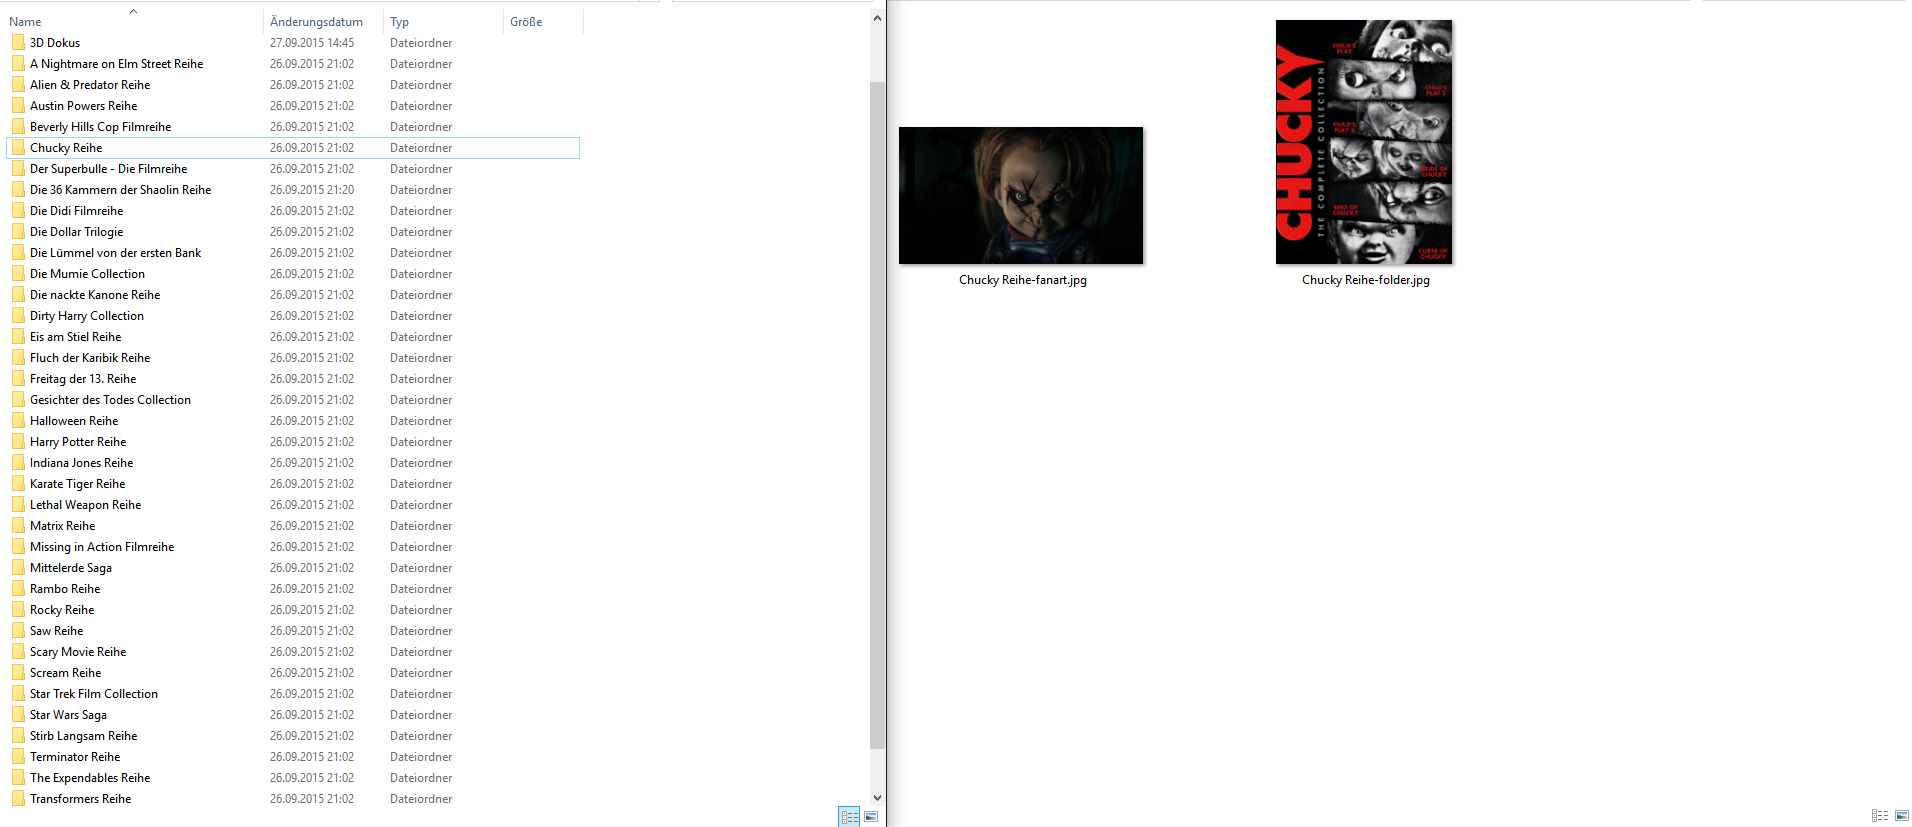Select Fluch der Karibik Reihe
The height and width of the screenshot is (827, 1912).
tap(90, 358)
